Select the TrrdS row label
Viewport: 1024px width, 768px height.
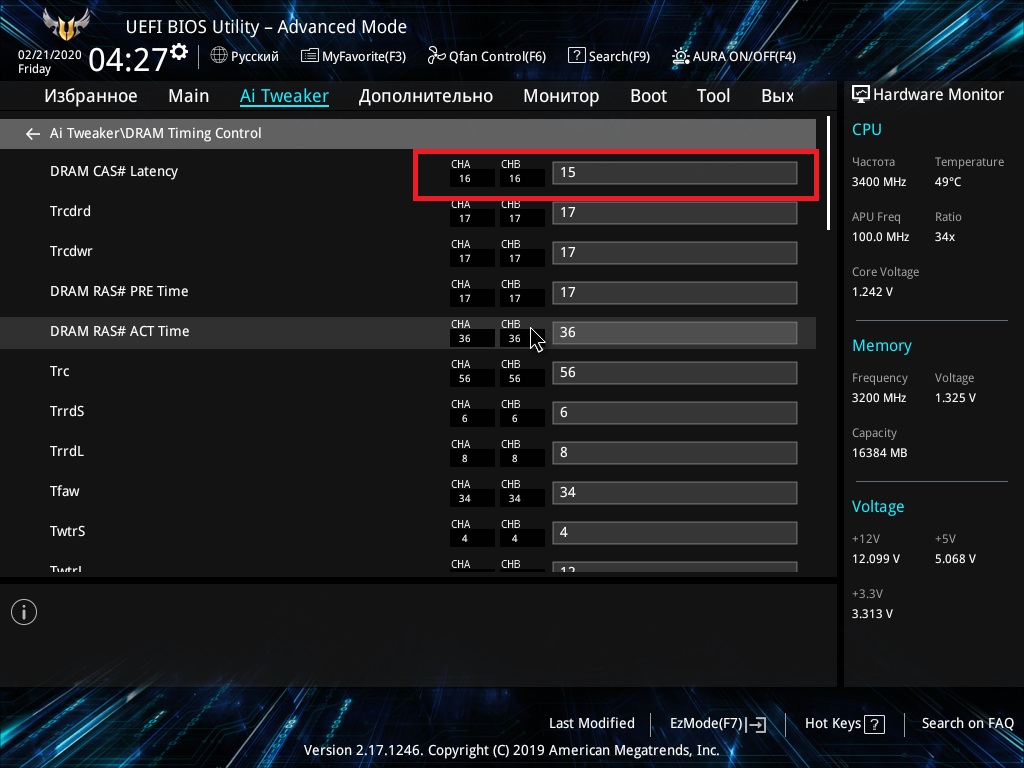pos(67,411)
